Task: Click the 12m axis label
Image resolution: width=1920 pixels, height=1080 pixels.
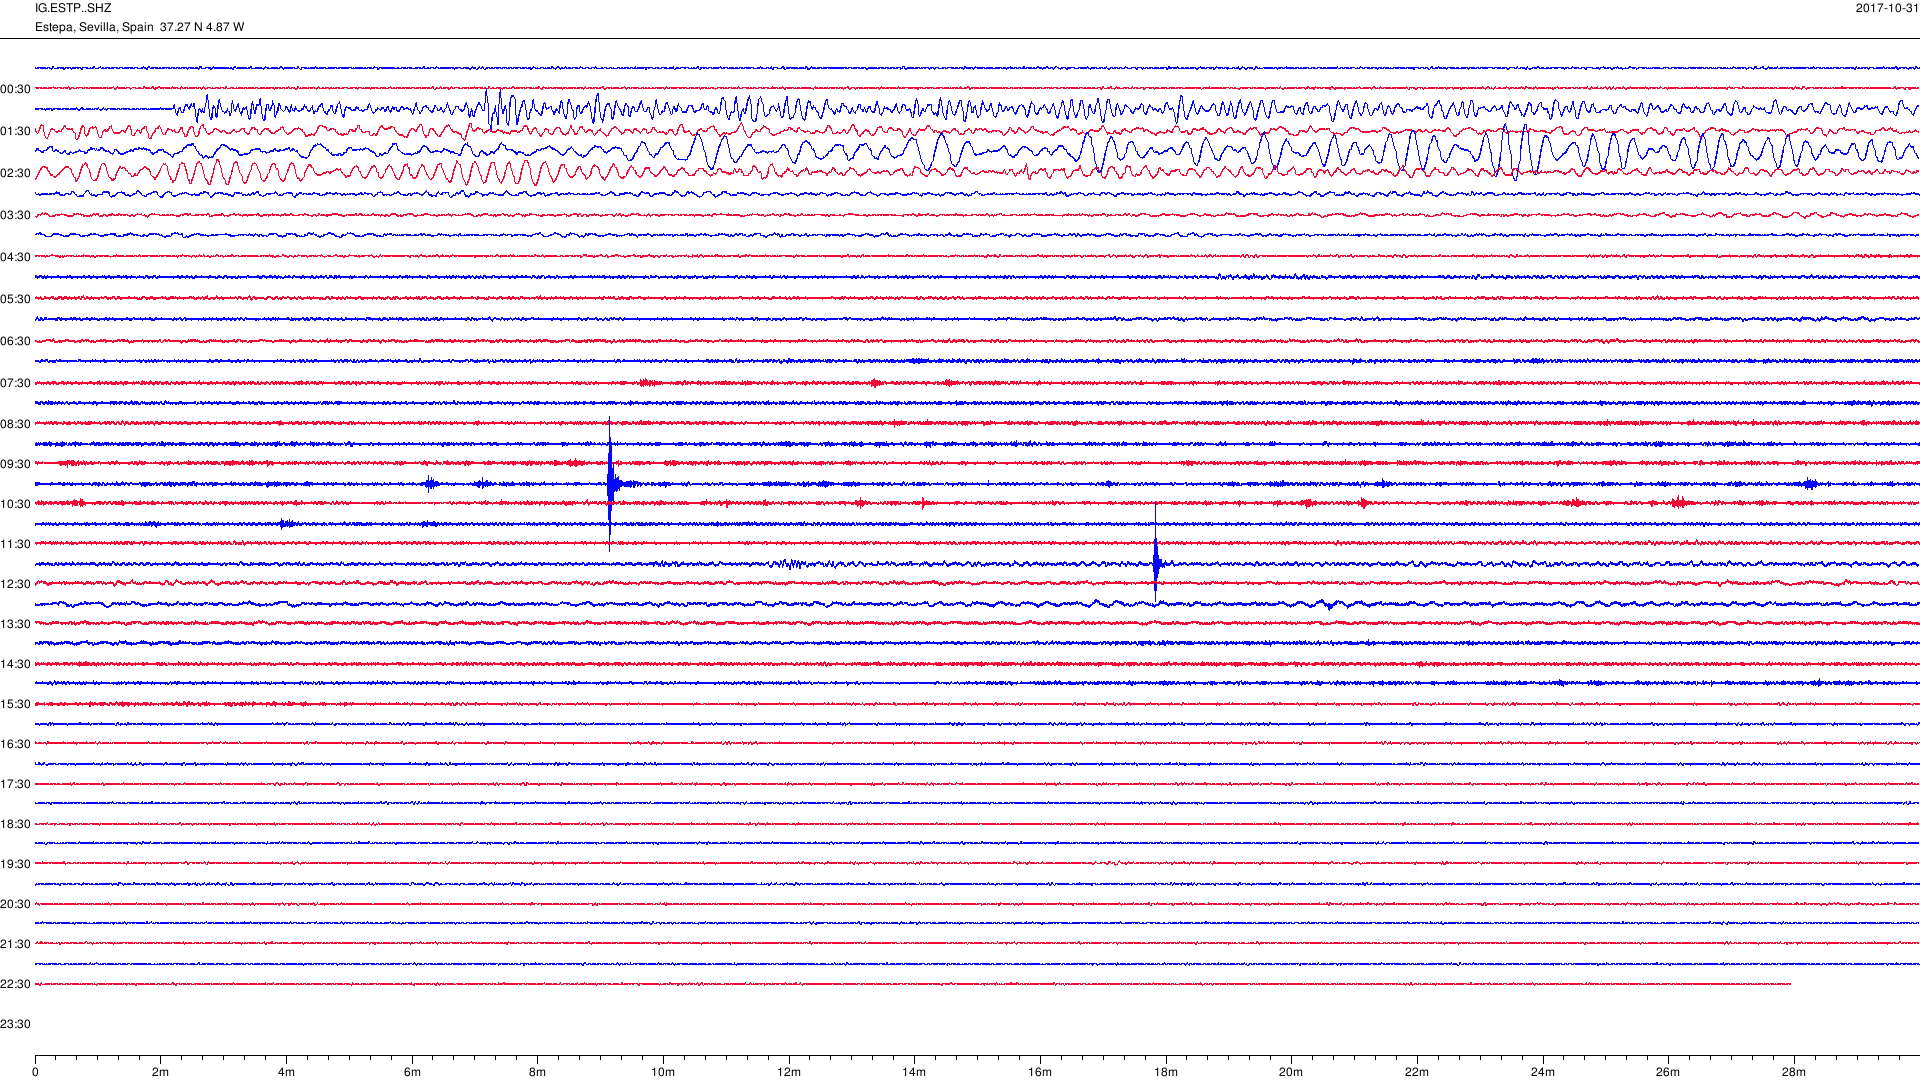Action: click(789, 1072)
